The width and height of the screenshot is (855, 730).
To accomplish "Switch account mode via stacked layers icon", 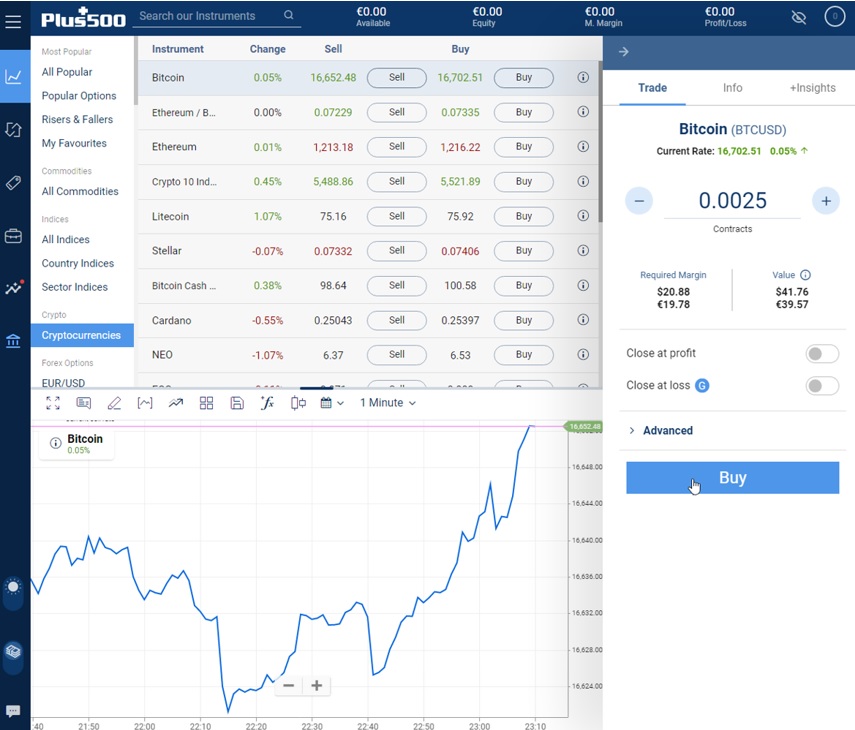I will click(13, 651).
